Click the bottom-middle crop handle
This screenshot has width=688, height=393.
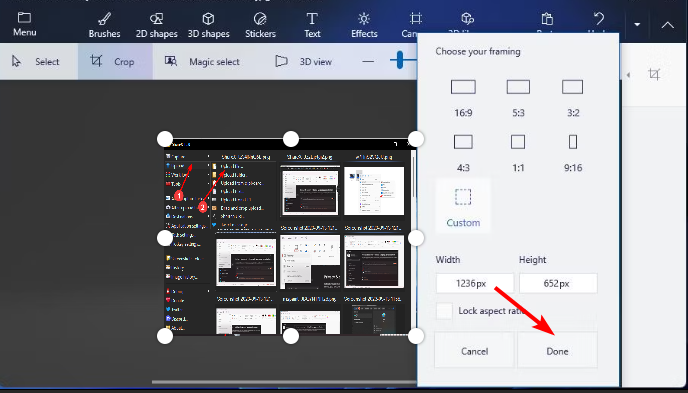290,336
